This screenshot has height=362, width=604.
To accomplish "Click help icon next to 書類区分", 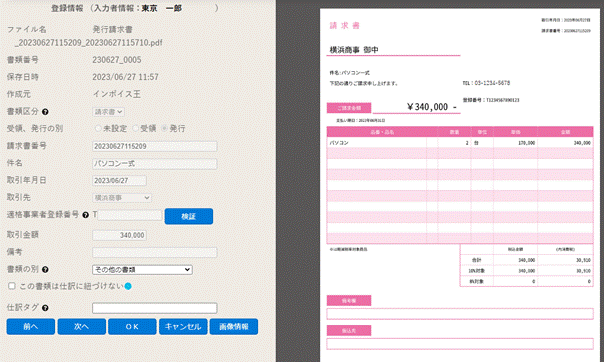I will (x=45, y=112).
